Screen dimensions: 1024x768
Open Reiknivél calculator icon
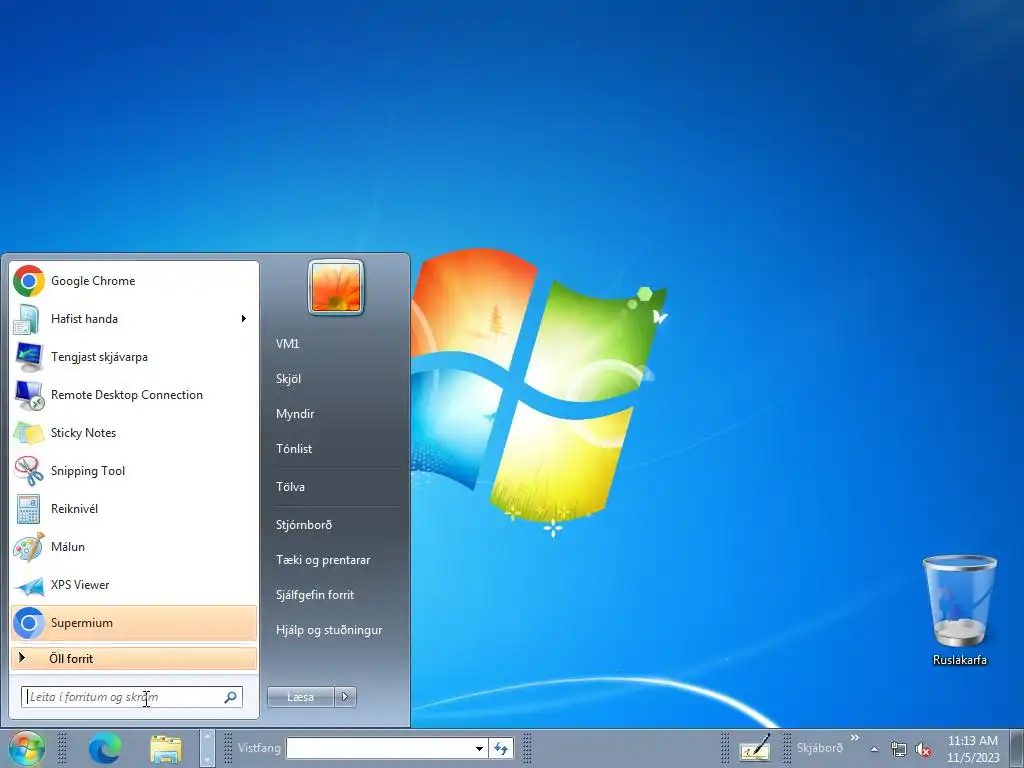click(28, 509)
